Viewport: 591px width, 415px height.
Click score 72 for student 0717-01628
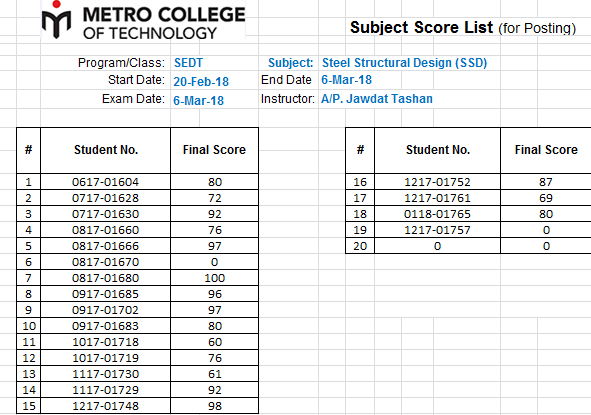[214, 198]
